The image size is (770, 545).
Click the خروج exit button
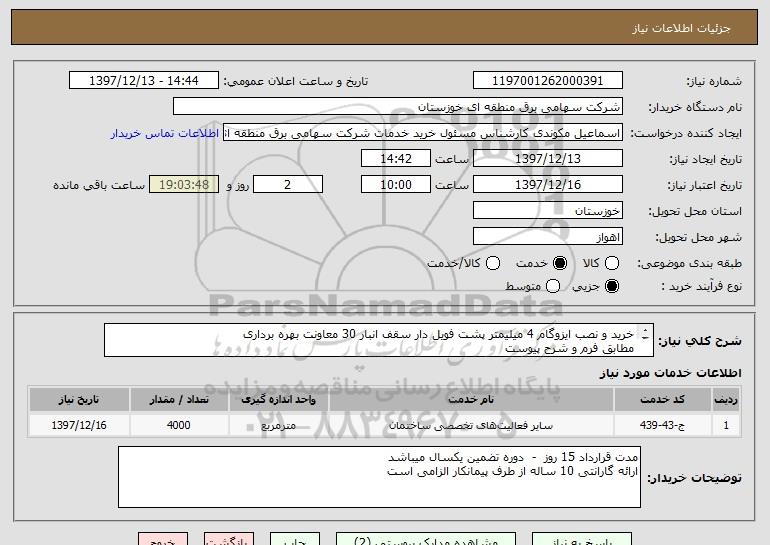pyautogui.click(x=163, y=539)
